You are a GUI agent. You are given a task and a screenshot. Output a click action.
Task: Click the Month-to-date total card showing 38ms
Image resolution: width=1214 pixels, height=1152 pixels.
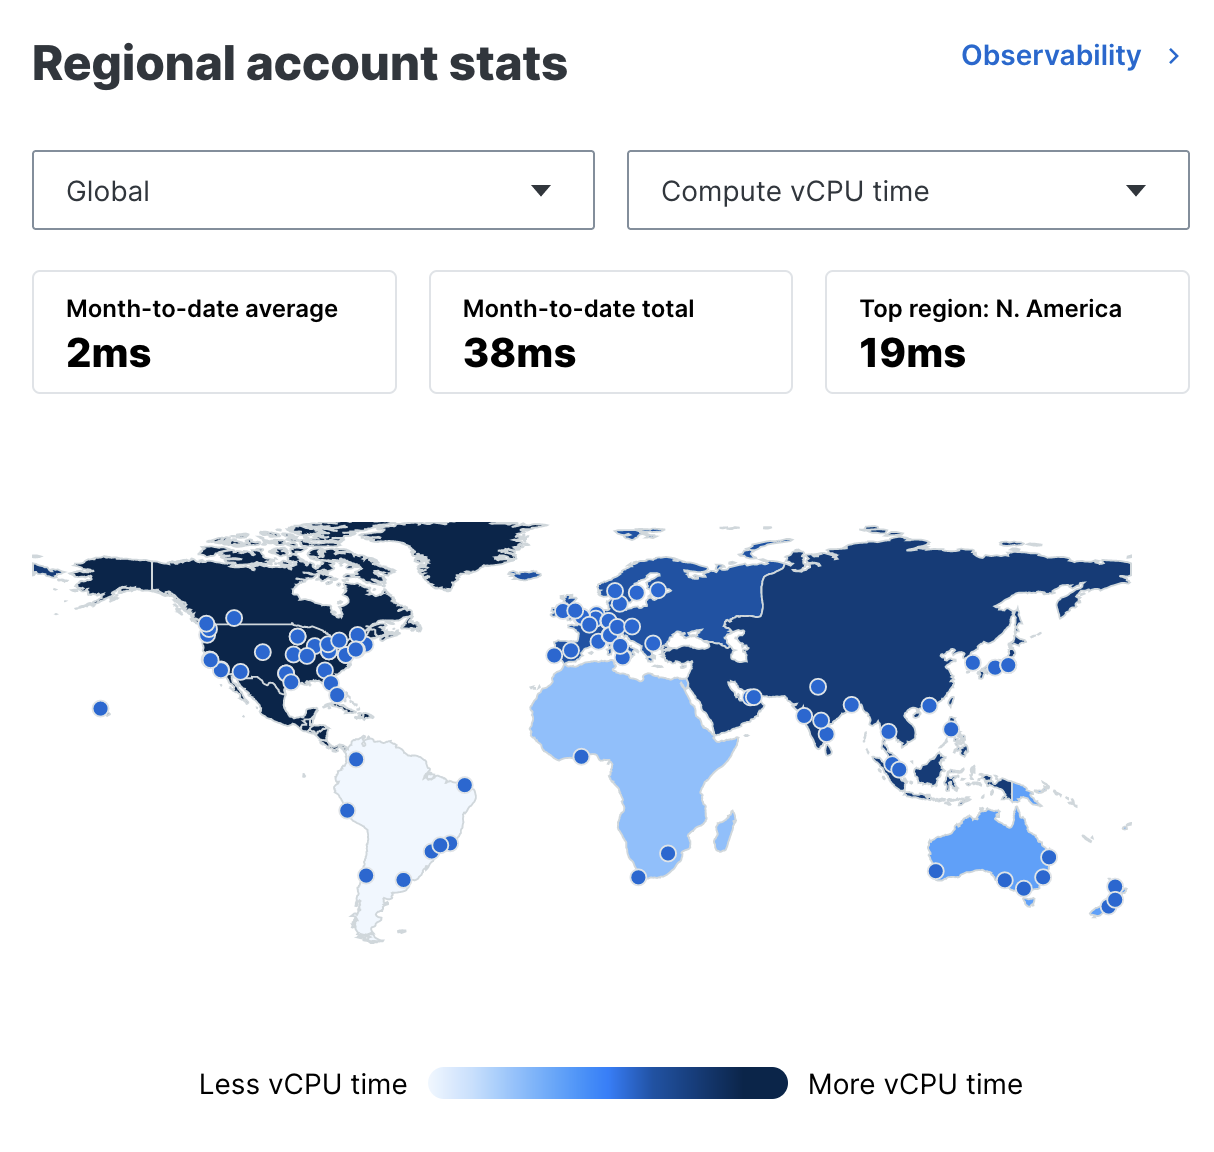(x=610, y=332)
